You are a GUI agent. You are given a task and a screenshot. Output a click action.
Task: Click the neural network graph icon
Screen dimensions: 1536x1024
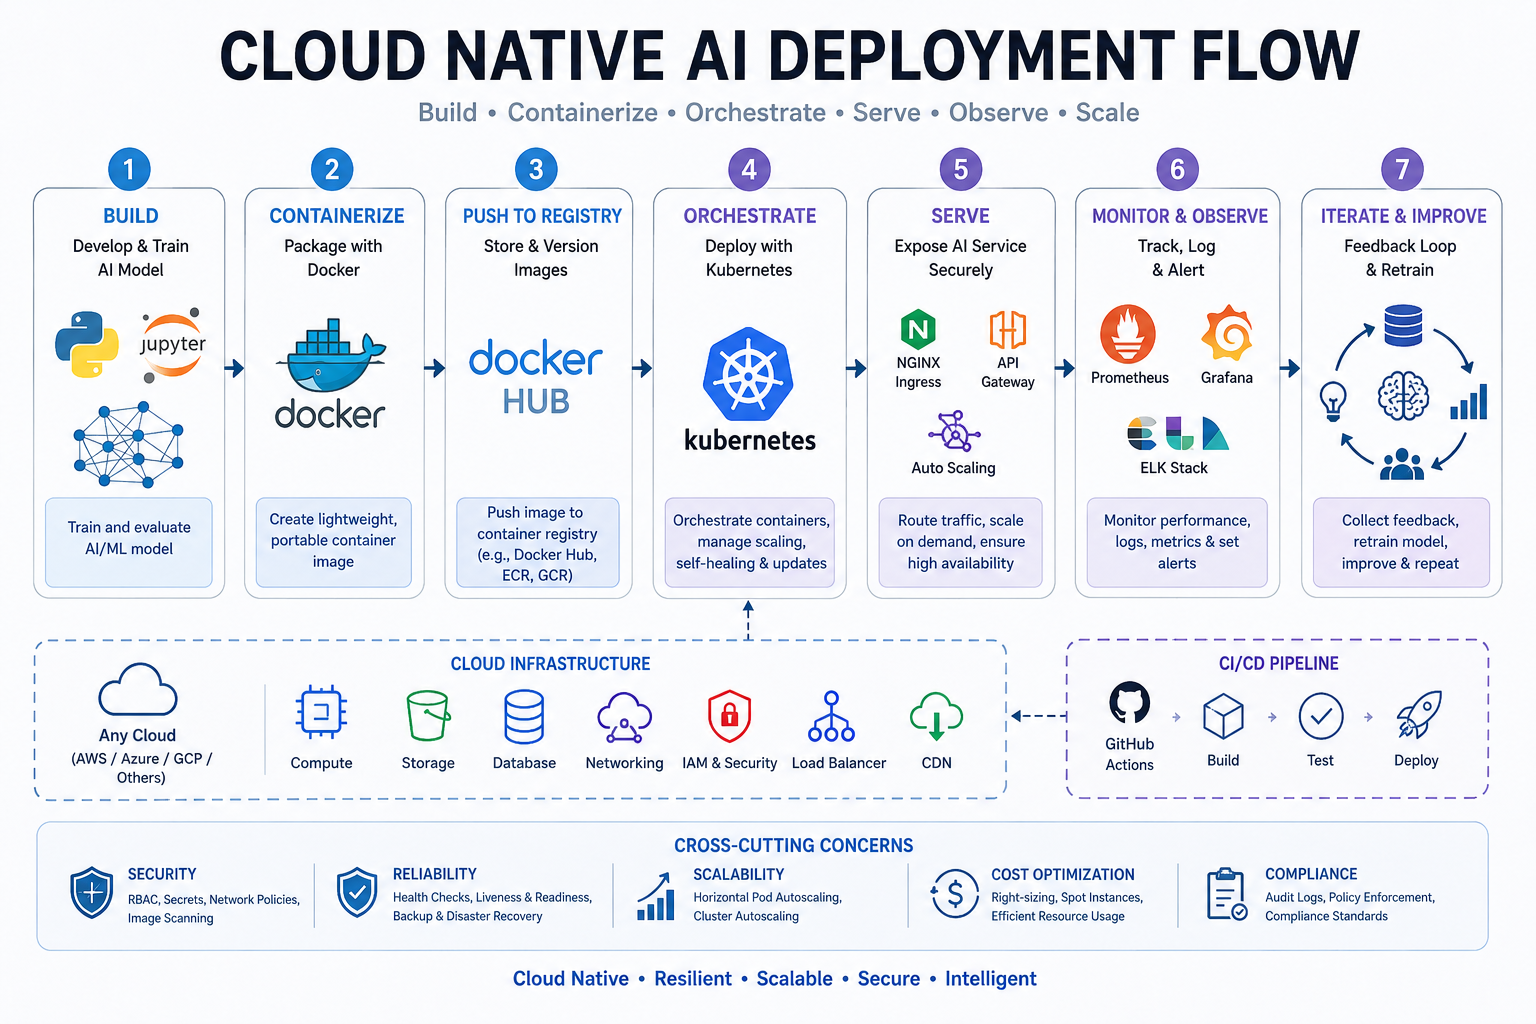tap(129, 445)
